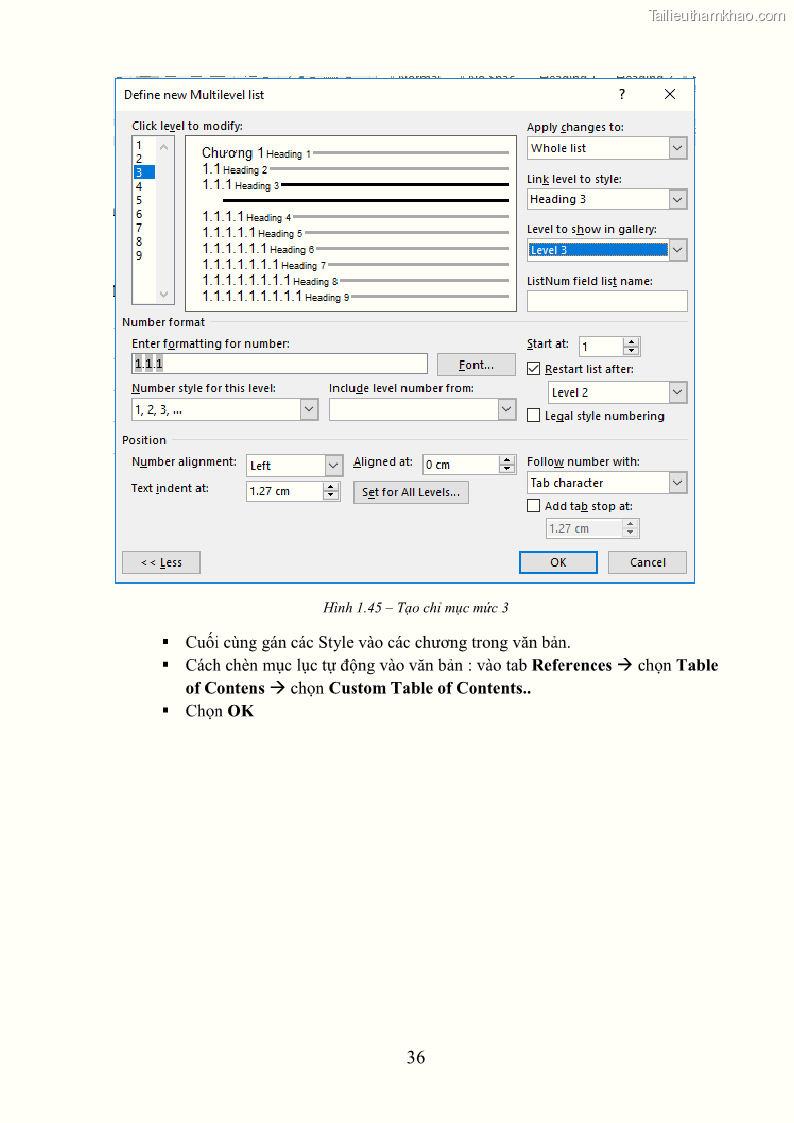Screen dimensions: 794x1123
Task: Open the Apply changes to dropdown
Action: click(678, 148)
